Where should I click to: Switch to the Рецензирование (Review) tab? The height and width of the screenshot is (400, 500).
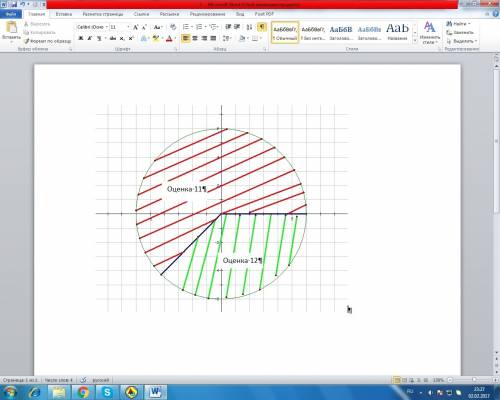pos(207,14)
